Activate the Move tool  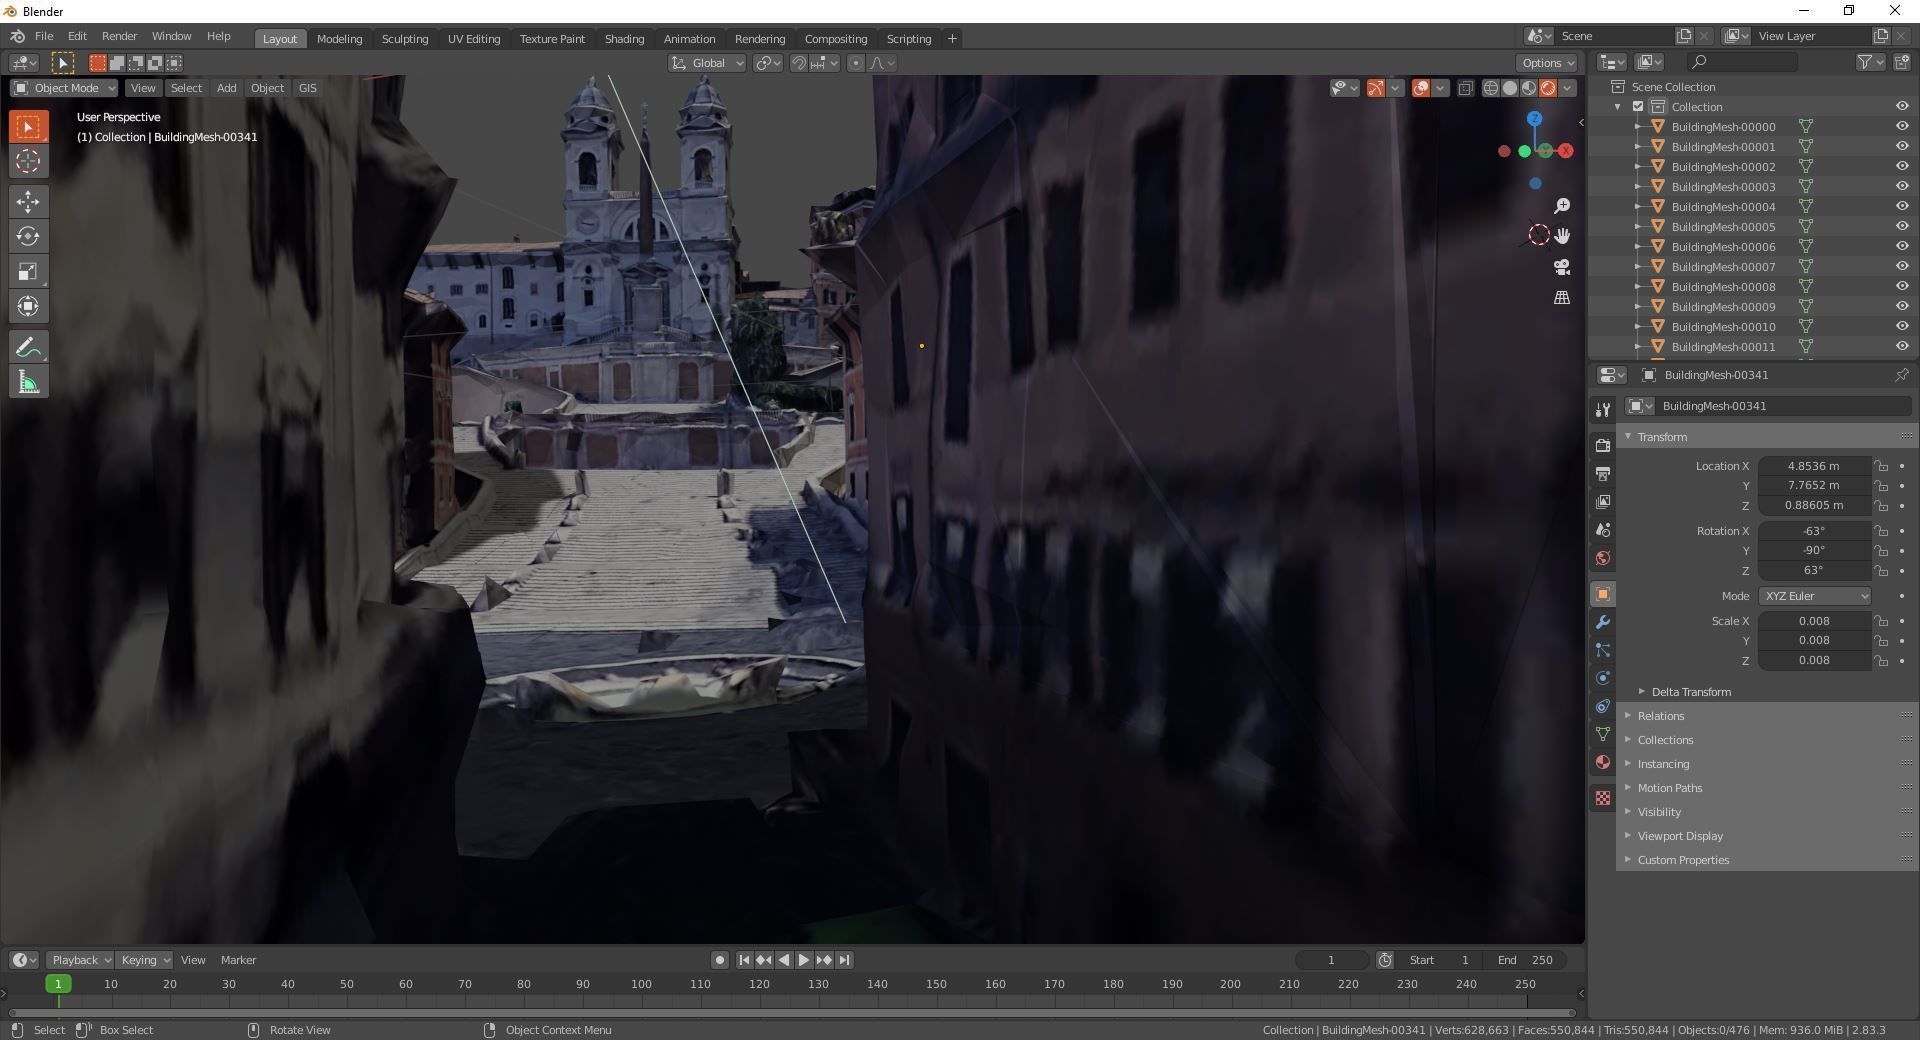(x=28, y=202)
